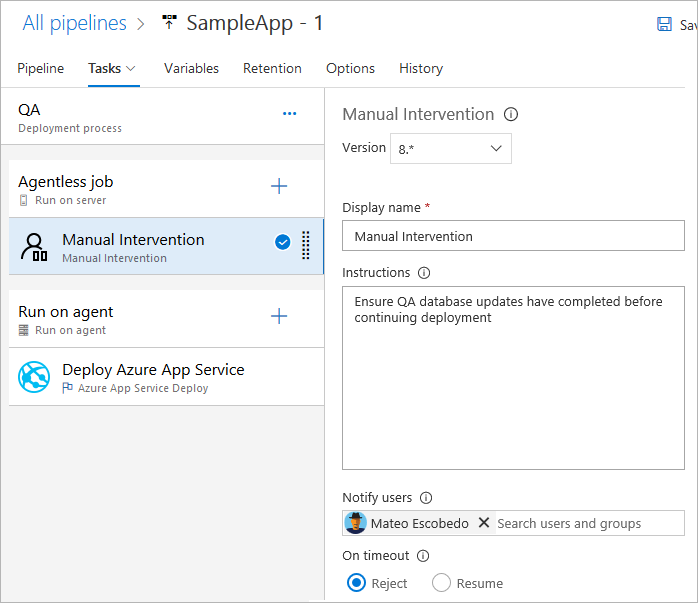Viewport: 698px width, 603px height.
Task: Click the flag icon beside Azure App Service Deploy
Action: [67, 388]
